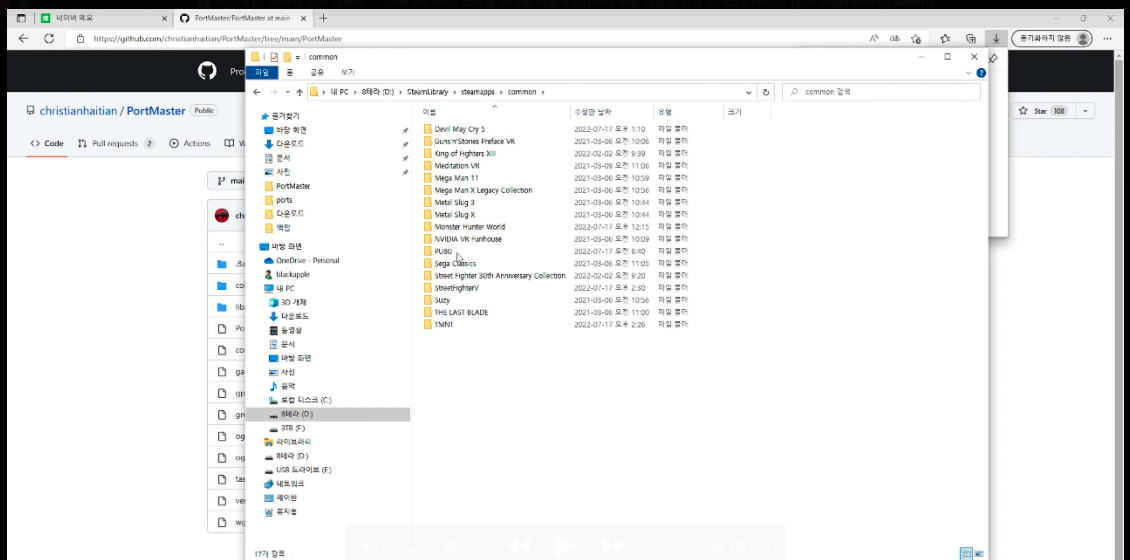Open the 공유 ribbon tab
1130x560 pixels.
(317, 72)
